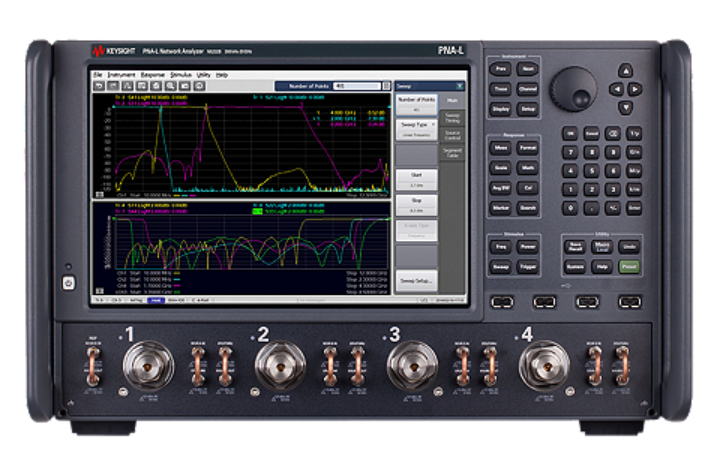710x465 pixels.
Task: Push the up arrow navigation key
Action: 625,70
